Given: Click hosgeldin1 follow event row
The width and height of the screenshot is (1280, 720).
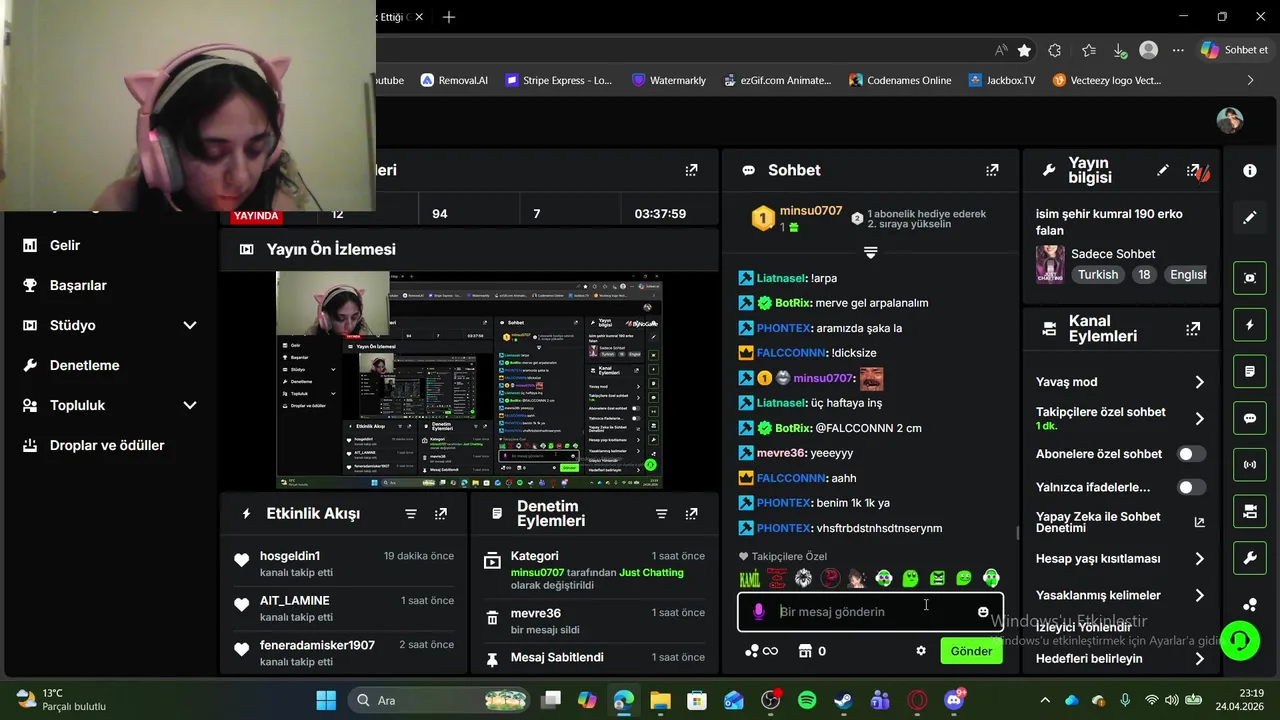Looking at the screenshot, I should point(343,563).
